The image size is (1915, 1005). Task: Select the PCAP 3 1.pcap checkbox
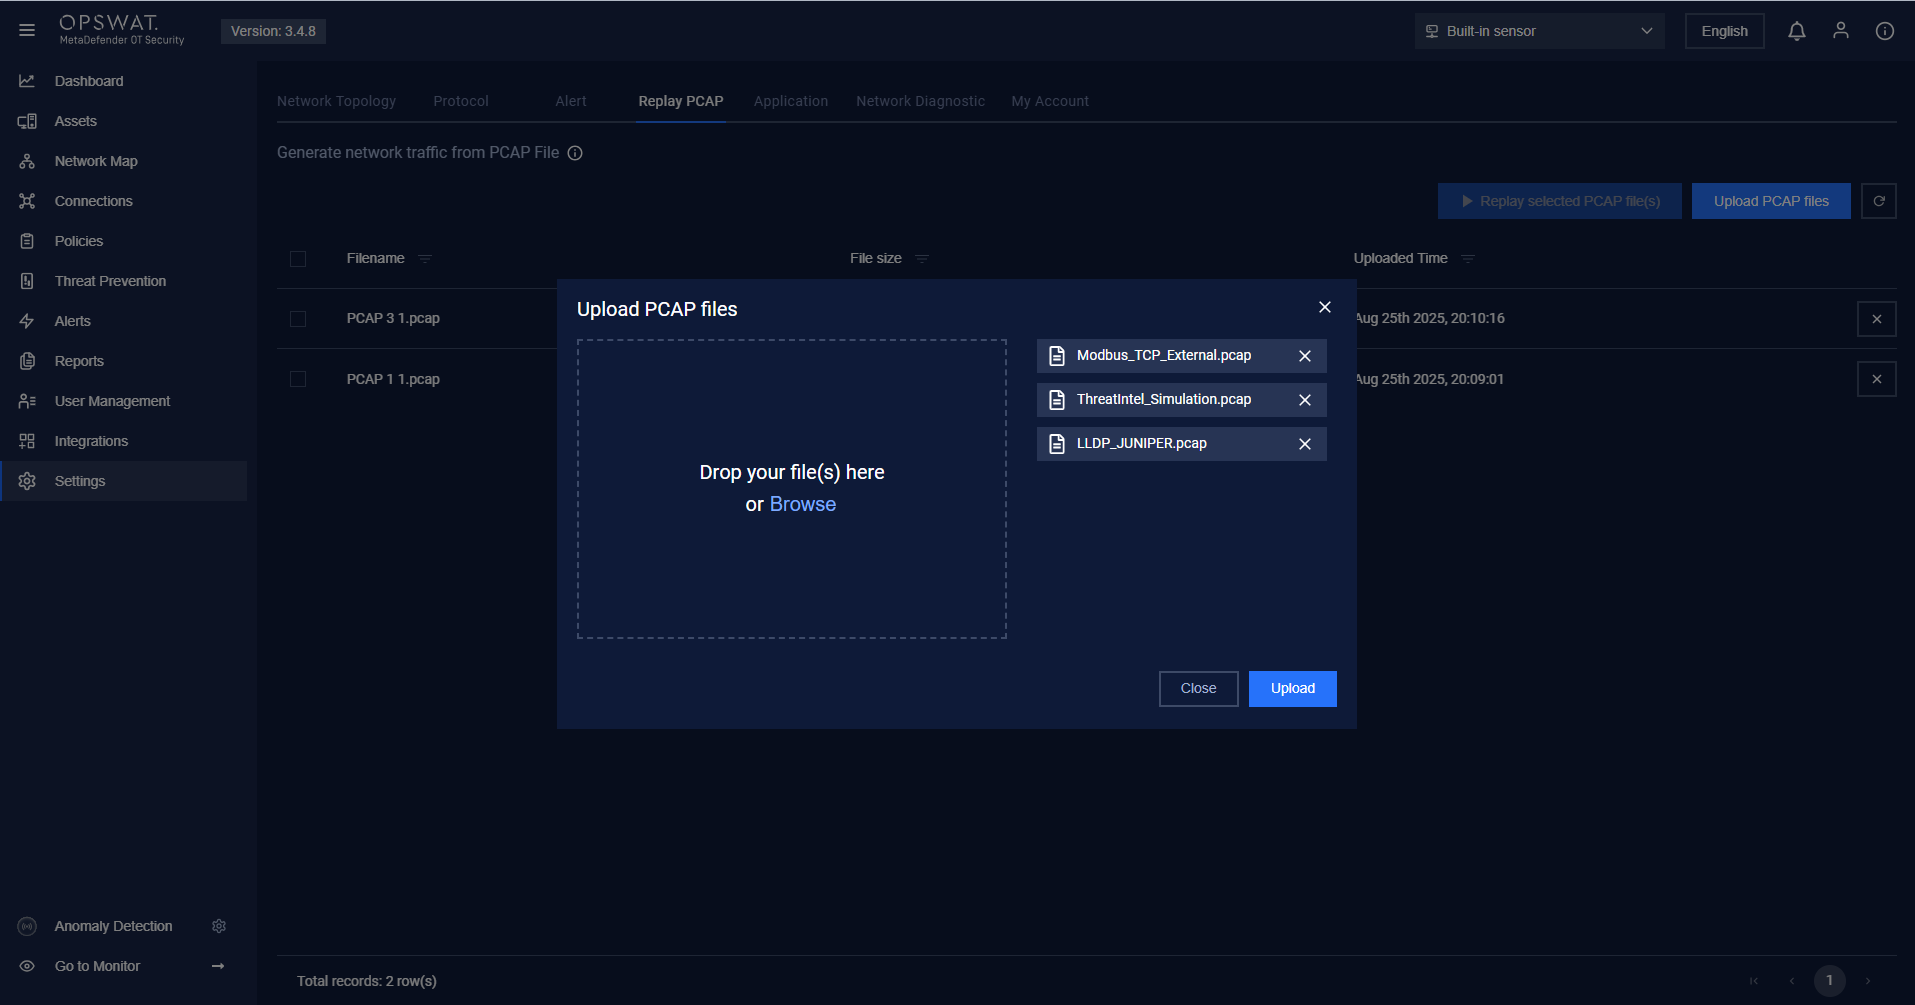point(298,319)
